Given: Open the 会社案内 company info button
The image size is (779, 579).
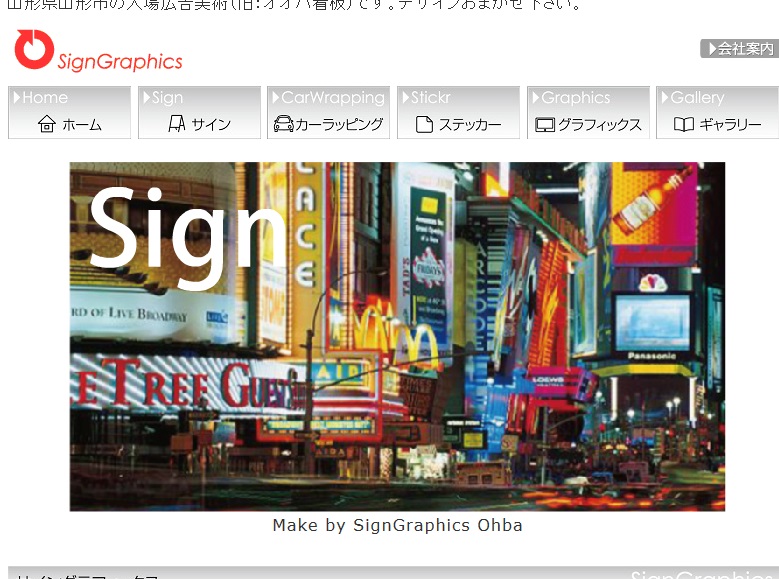Looking at the screenshot, I should click(x=739, y=49).
